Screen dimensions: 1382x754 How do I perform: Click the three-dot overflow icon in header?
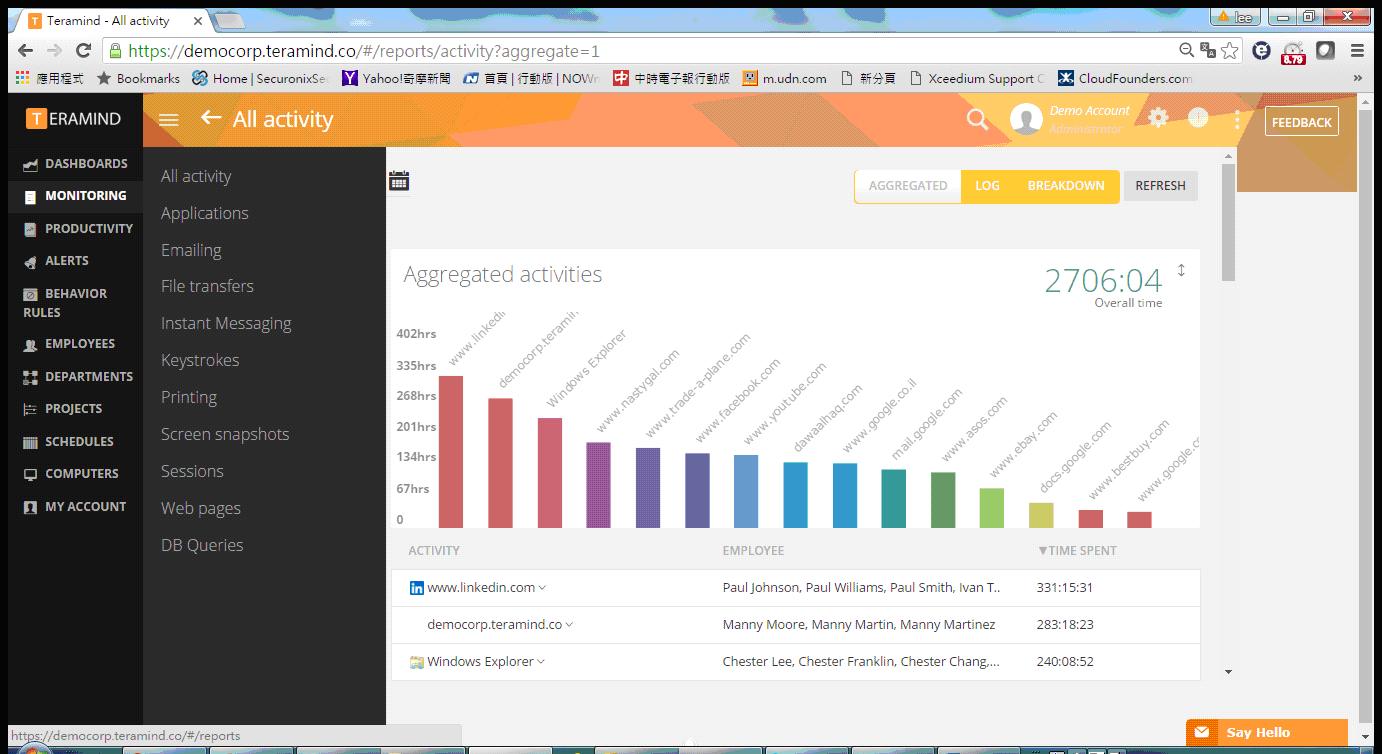pos(1237,118)
